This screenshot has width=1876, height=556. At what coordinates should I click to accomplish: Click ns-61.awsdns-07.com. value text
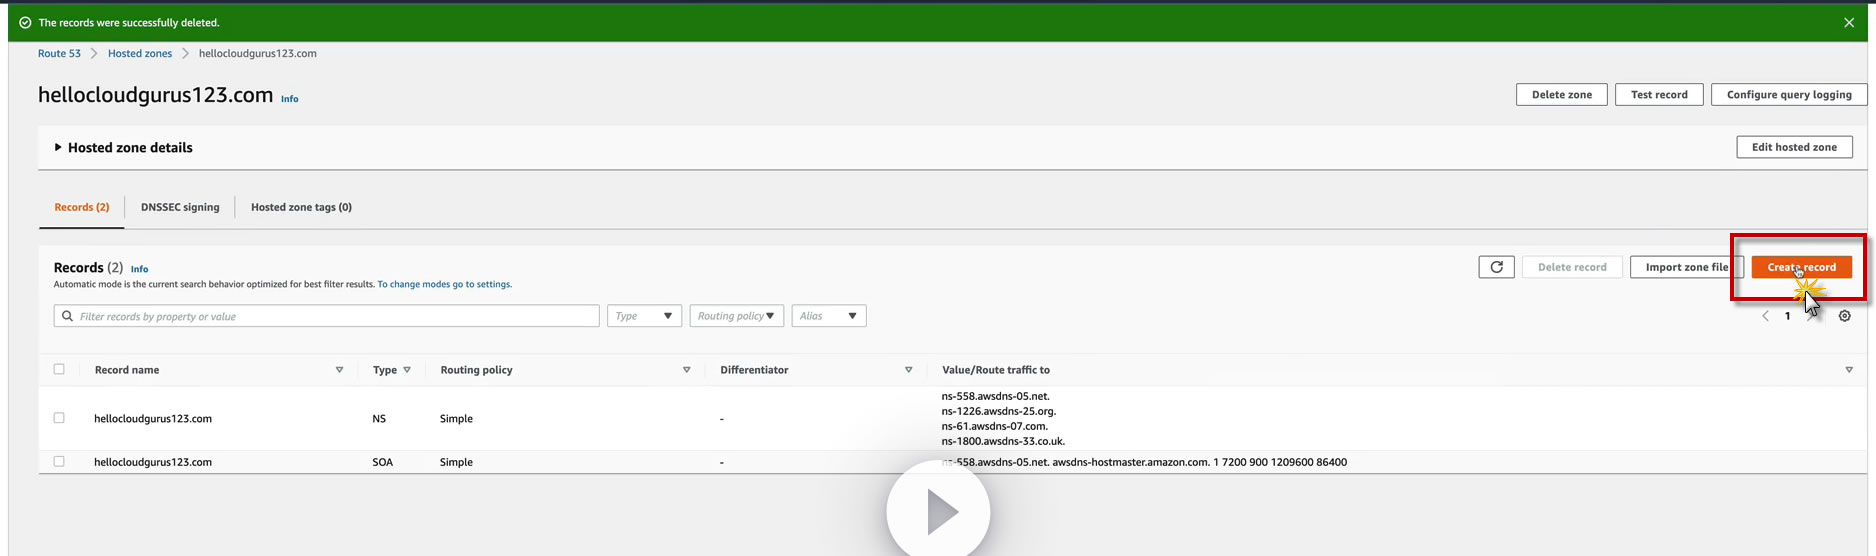tap(994, 426)
